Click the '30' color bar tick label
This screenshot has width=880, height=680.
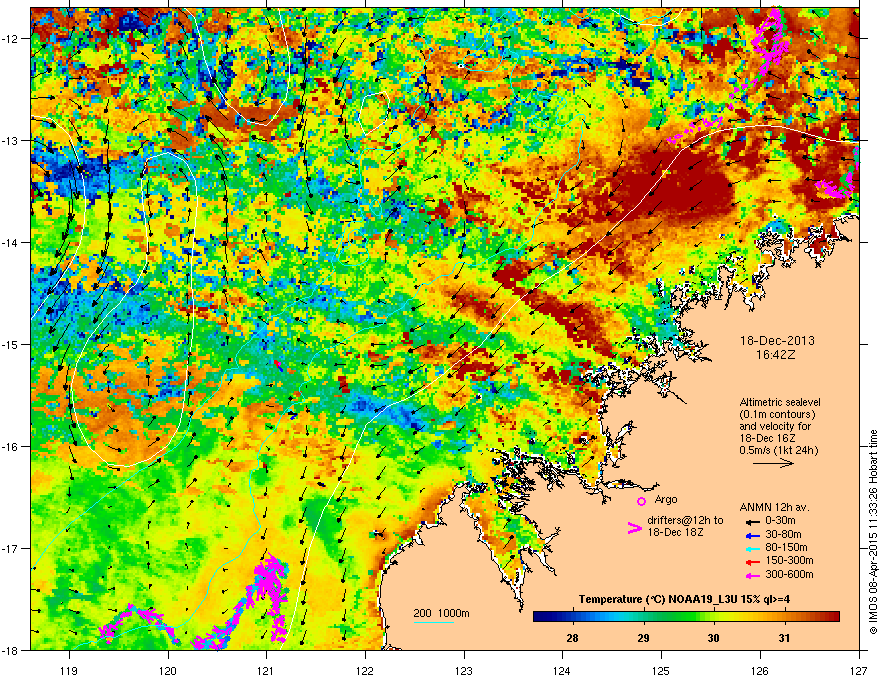713,638
